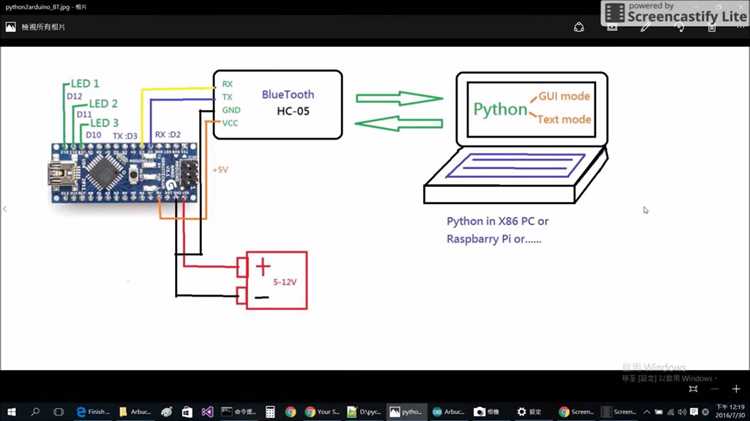The width and height of the screenshot is (750, 421).
Task: Click the fit-to-window icon at bottom right
Action: point(693,389)
